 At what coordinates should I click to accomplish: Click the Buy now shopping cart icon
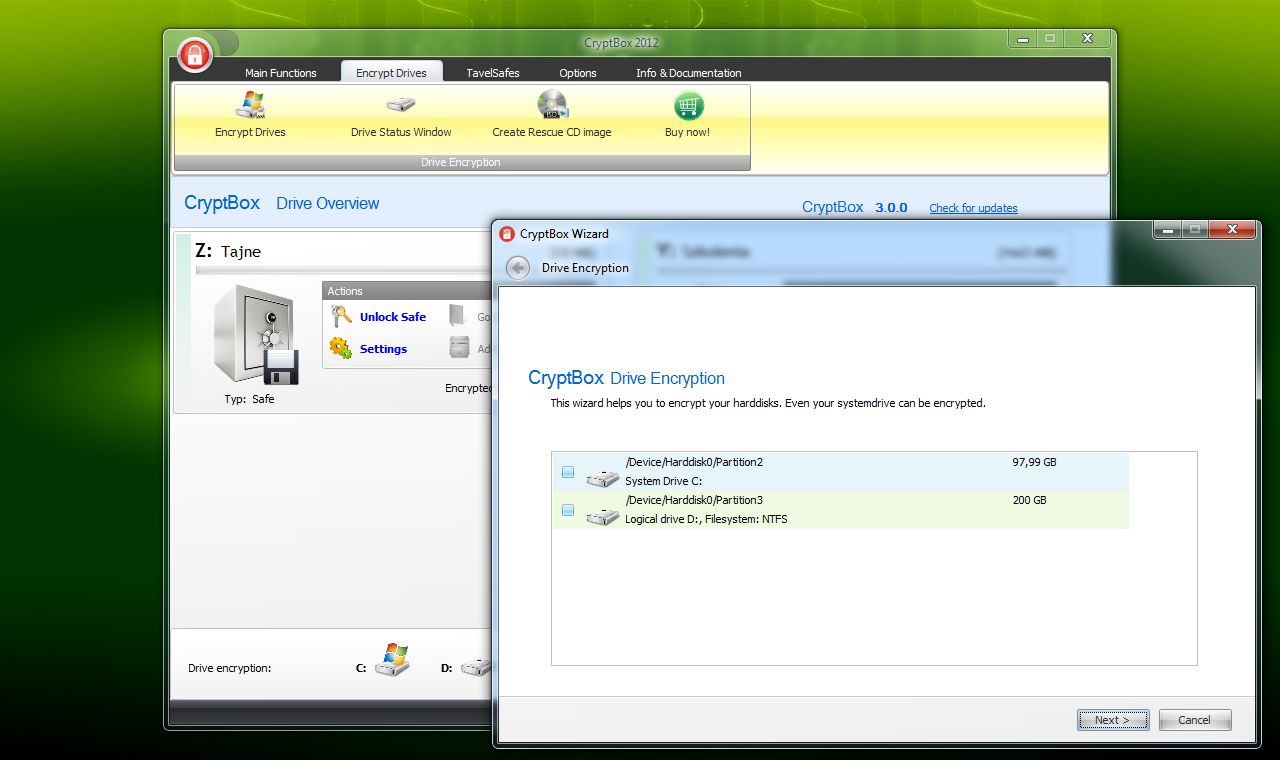[x=688, y=105]
